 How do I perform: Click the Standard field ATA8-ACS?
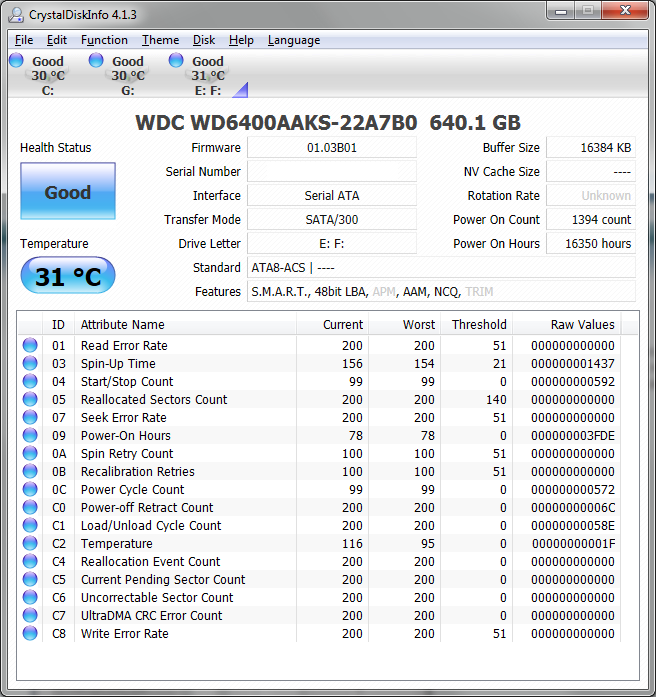coord(441,268)
